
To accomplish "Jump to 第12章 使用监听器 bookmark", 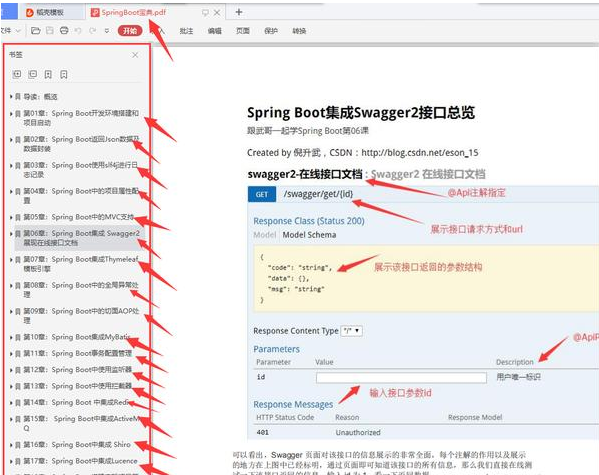I will tap(78, 370).
